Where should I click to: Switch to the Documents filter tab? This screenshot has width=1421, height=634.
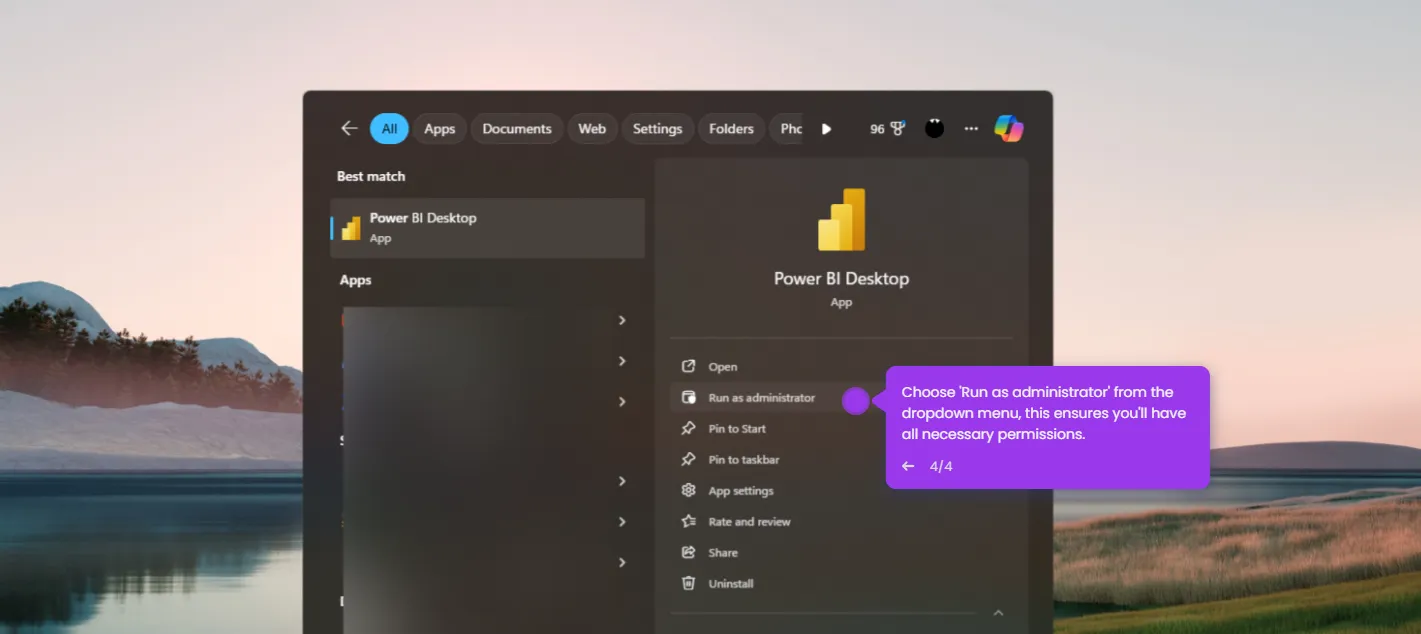tap(517, 128)
